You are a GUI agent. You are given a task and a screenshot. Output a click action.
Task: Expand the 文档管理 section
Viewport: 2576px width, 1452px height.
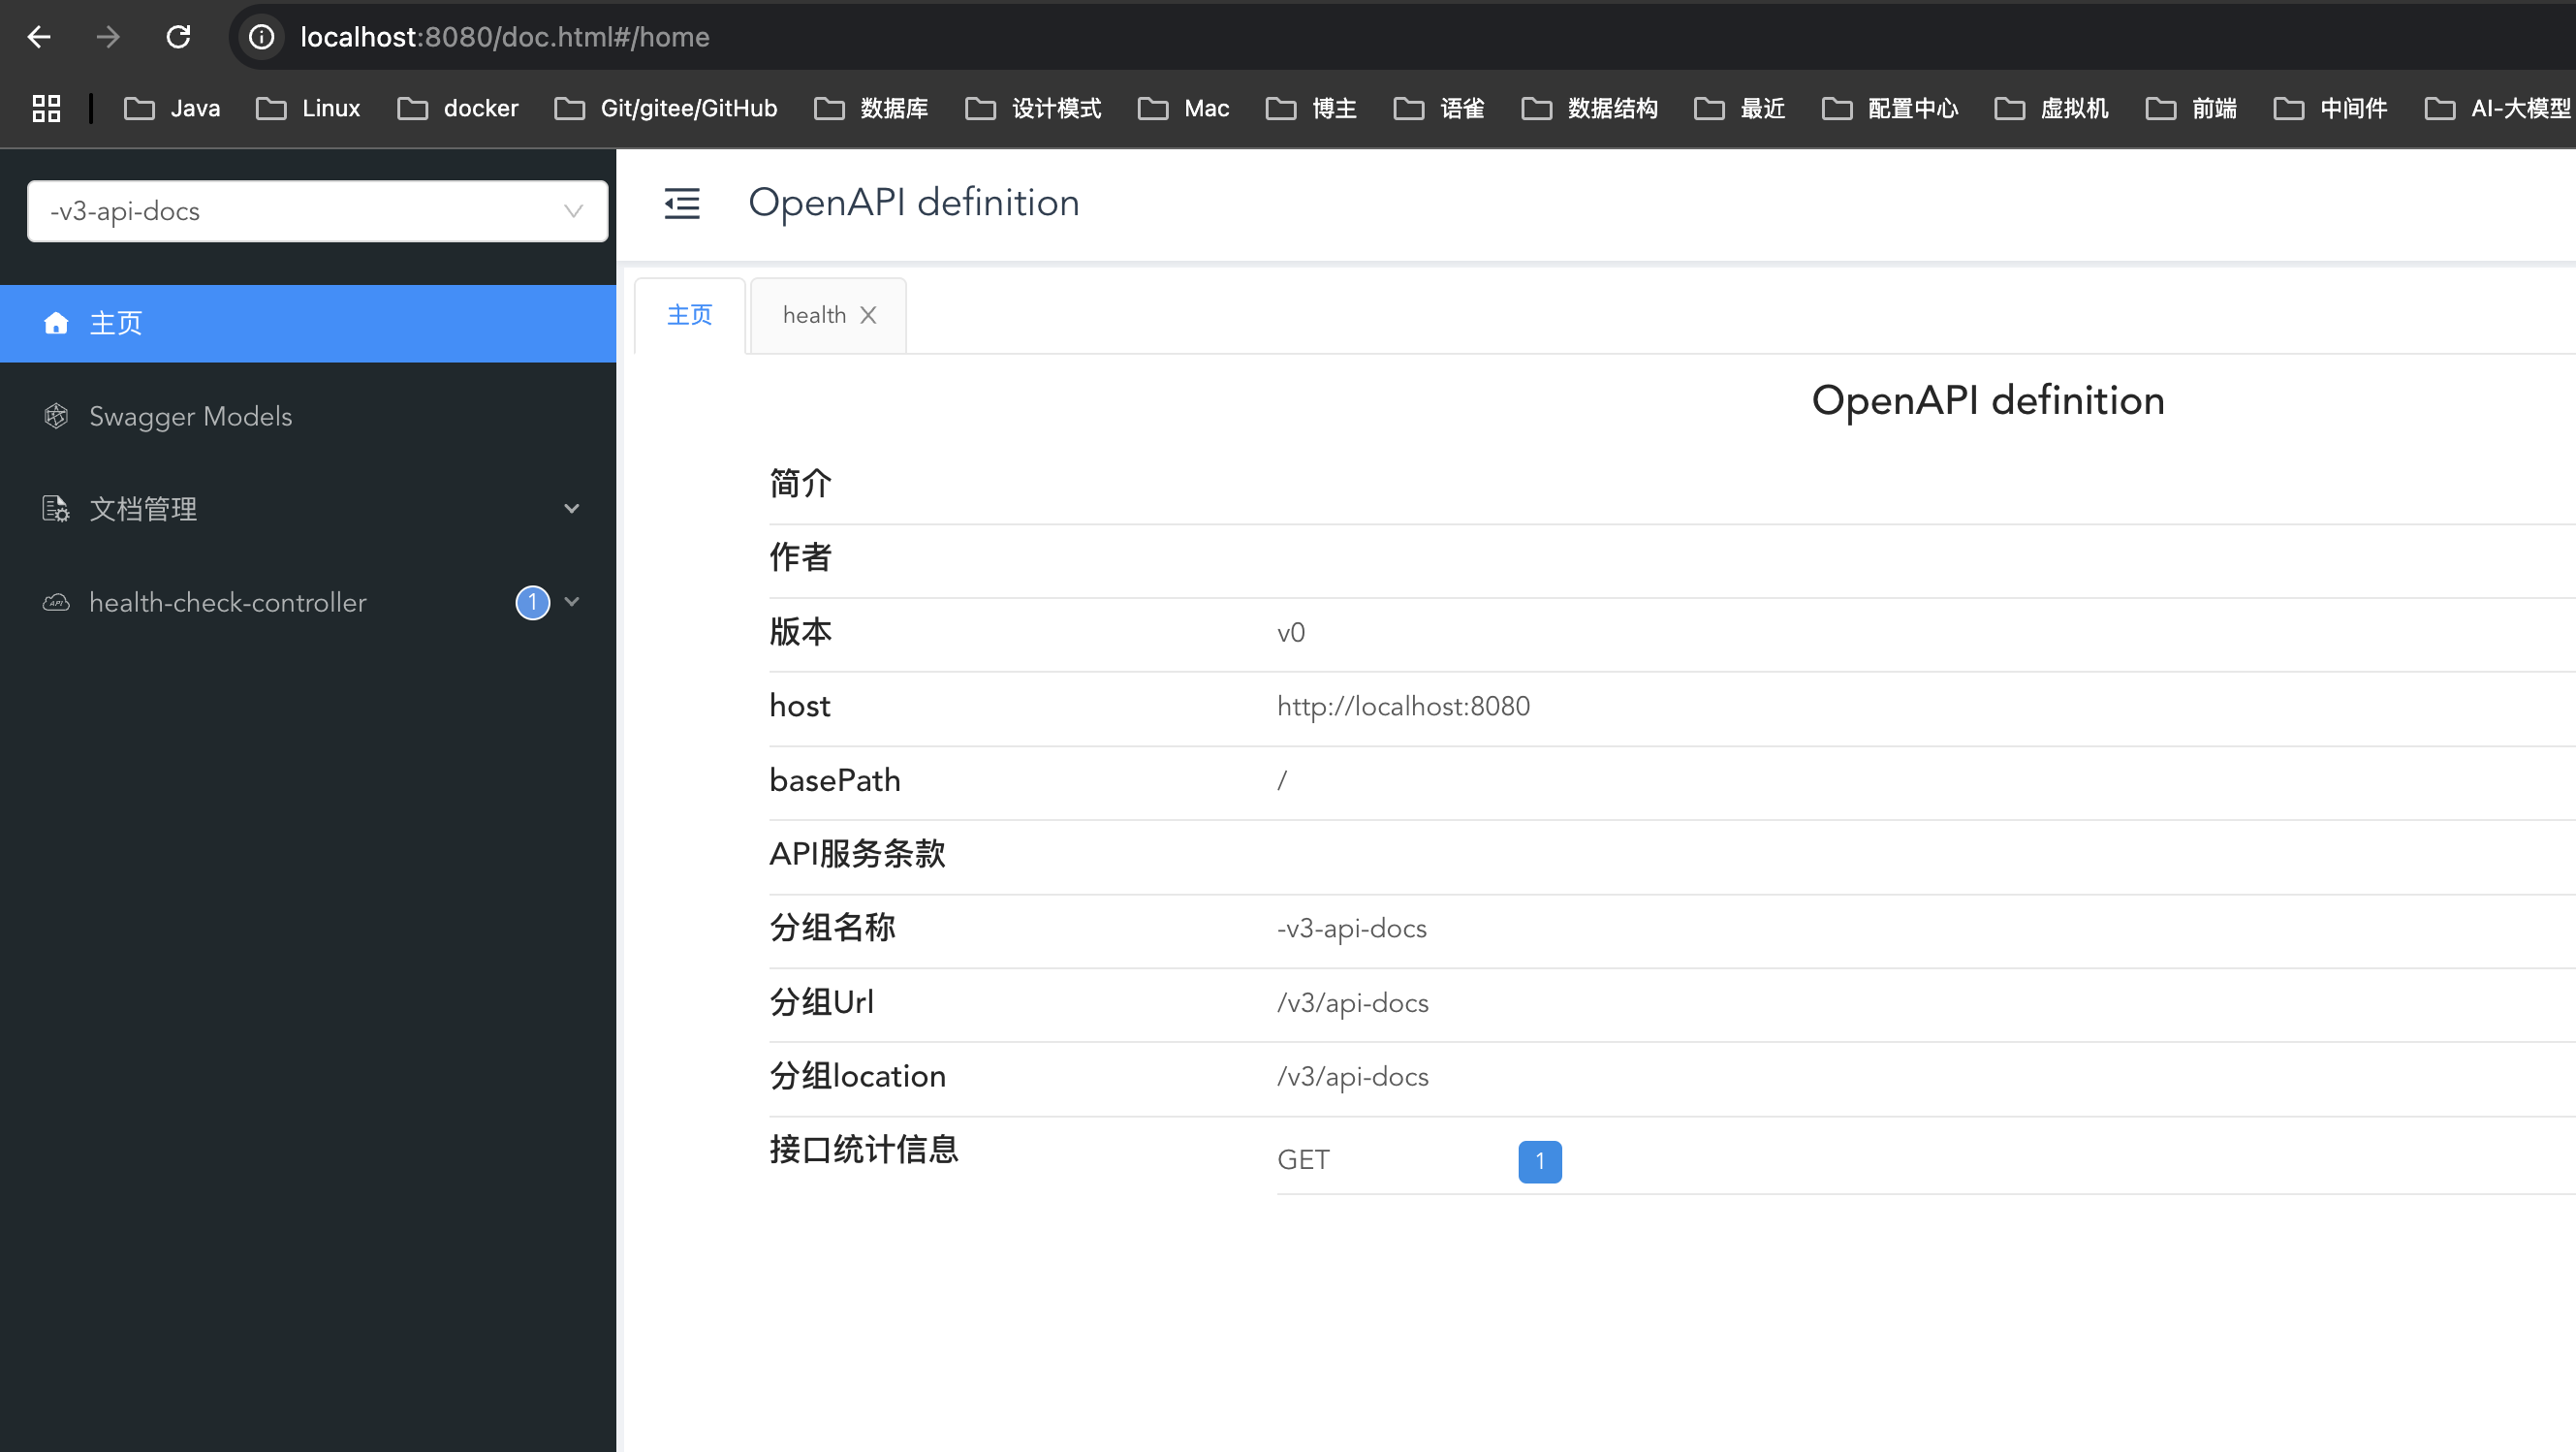(572, 508)
